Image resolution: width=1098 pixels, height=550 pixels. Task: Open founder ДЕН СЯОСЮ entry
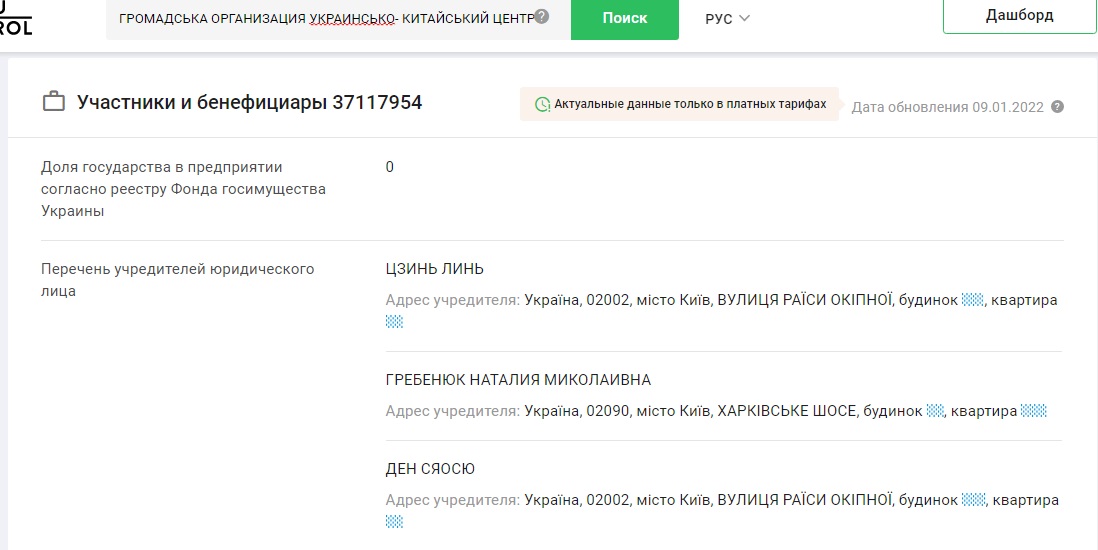point(430,469)
